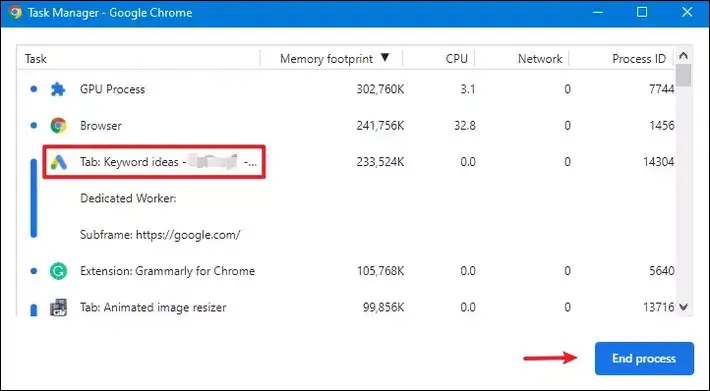This screenshot has height=391, width=710.
Task: Click the 241,756K memory value
Action: click(380, 125)
